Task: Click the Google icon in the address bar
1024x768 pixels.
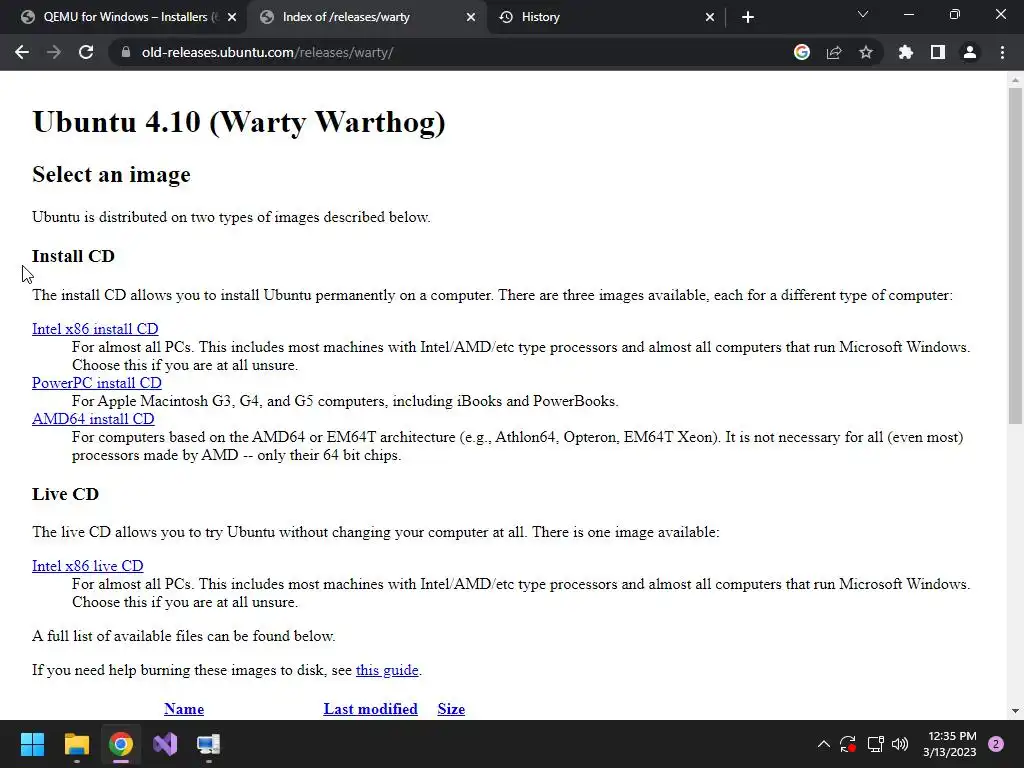Action: tap(802, 52)
